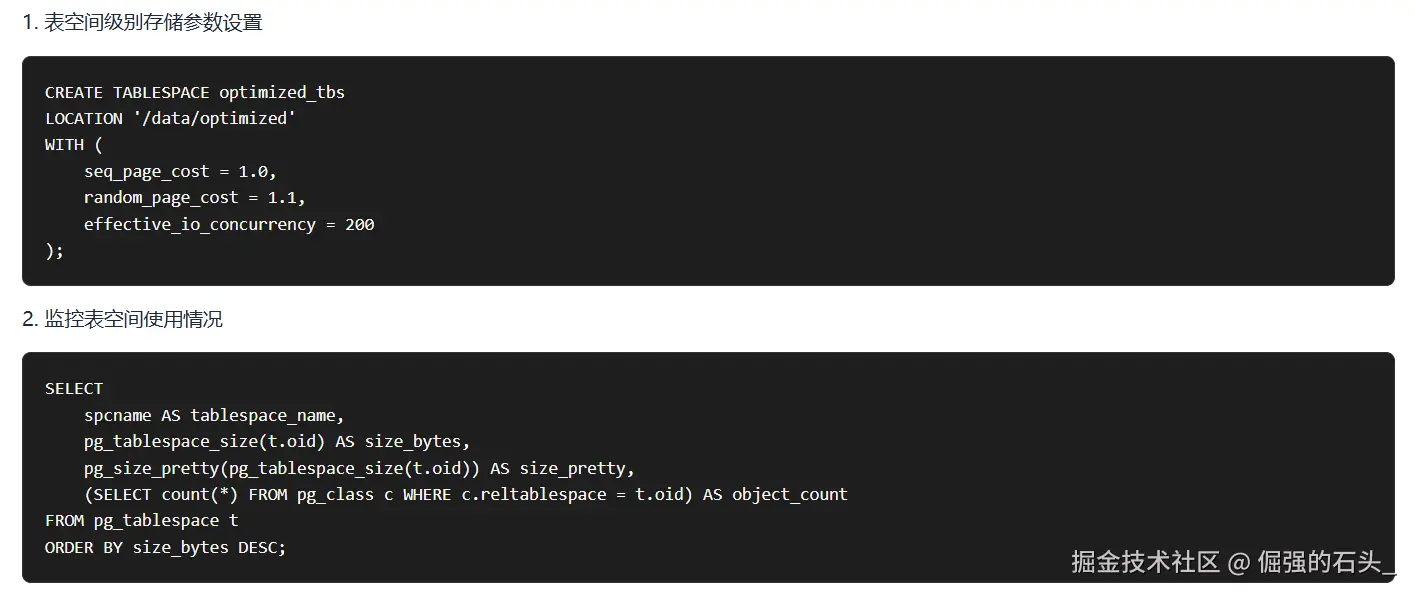Click the CREATE TABLESPACE optimized_tbs line
1415x595 pixels.
(194, 92)
